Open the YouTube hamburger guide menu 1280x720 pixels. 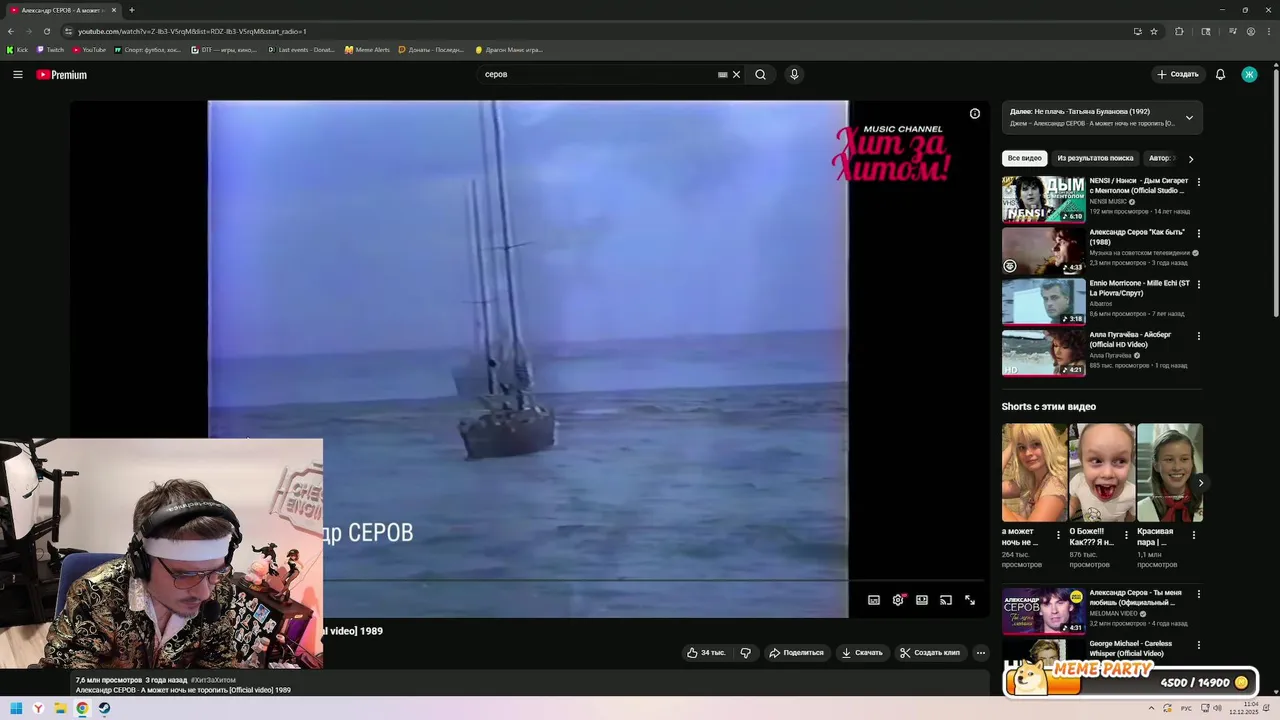tap(17, 74)
